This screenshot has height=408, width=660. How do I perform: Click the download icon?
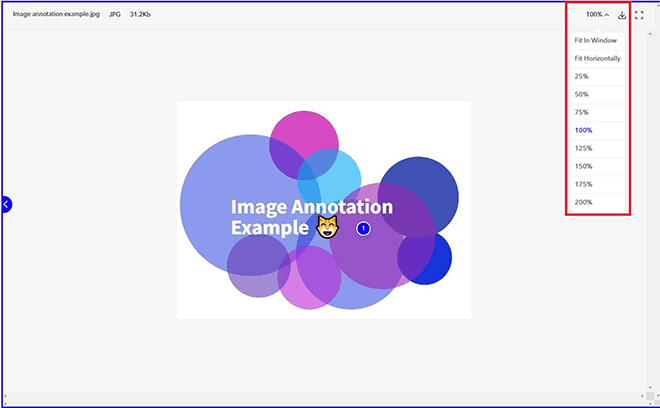[x=622, y=15]
